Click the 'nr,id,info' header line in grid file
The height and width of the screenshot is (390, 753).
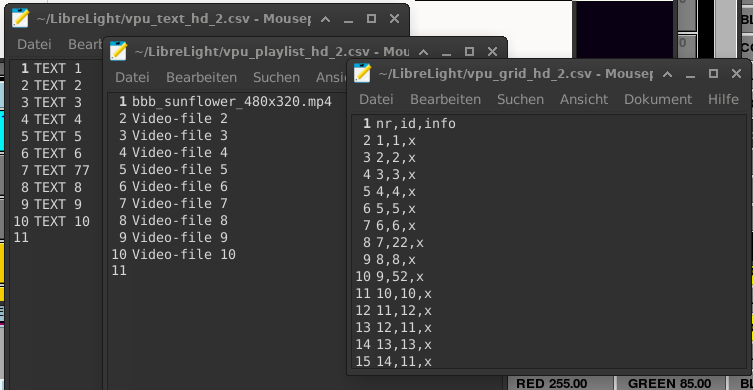click(x=416, y=124)
